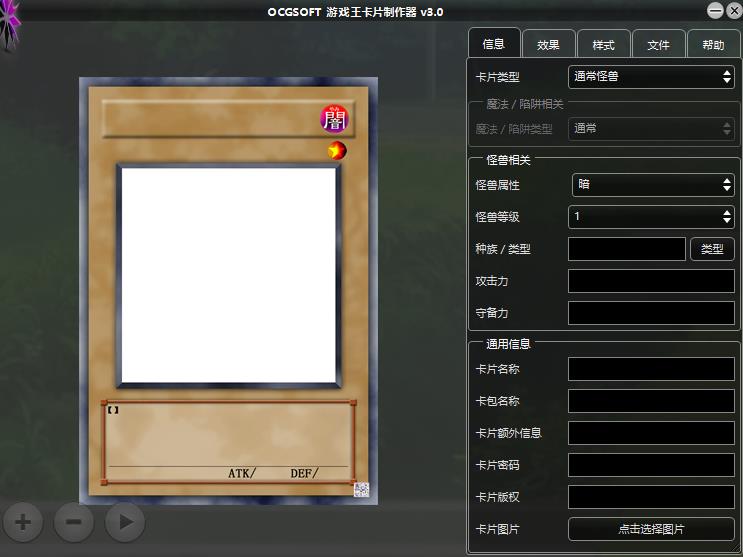Open the 帮助 tab
The height and width of the screenshot is (557, 743).
coord(713,45)
